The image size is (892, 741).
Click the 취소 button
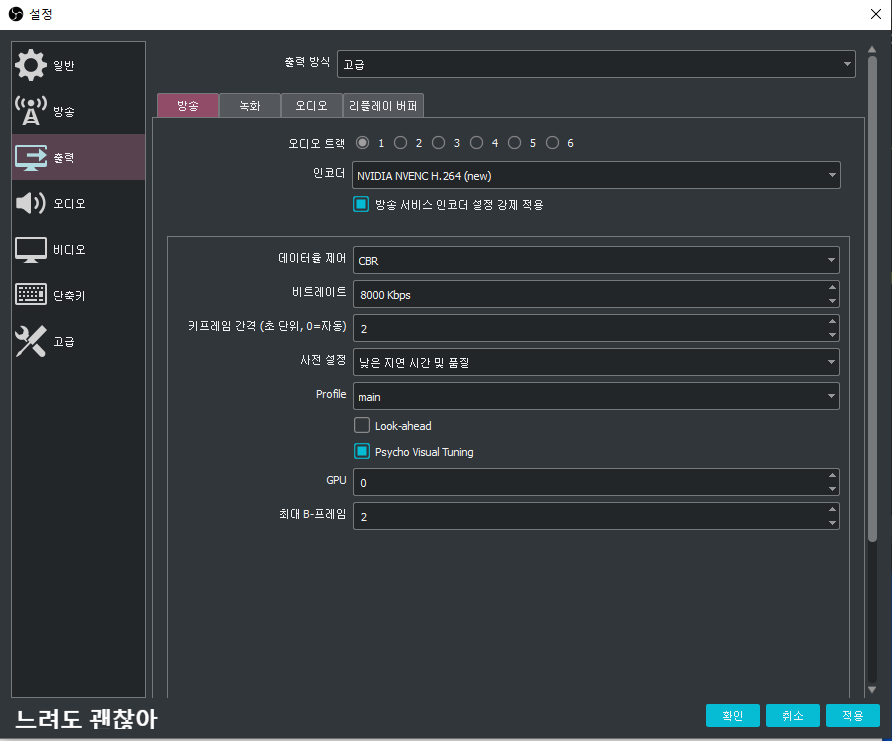click(793, 715)
